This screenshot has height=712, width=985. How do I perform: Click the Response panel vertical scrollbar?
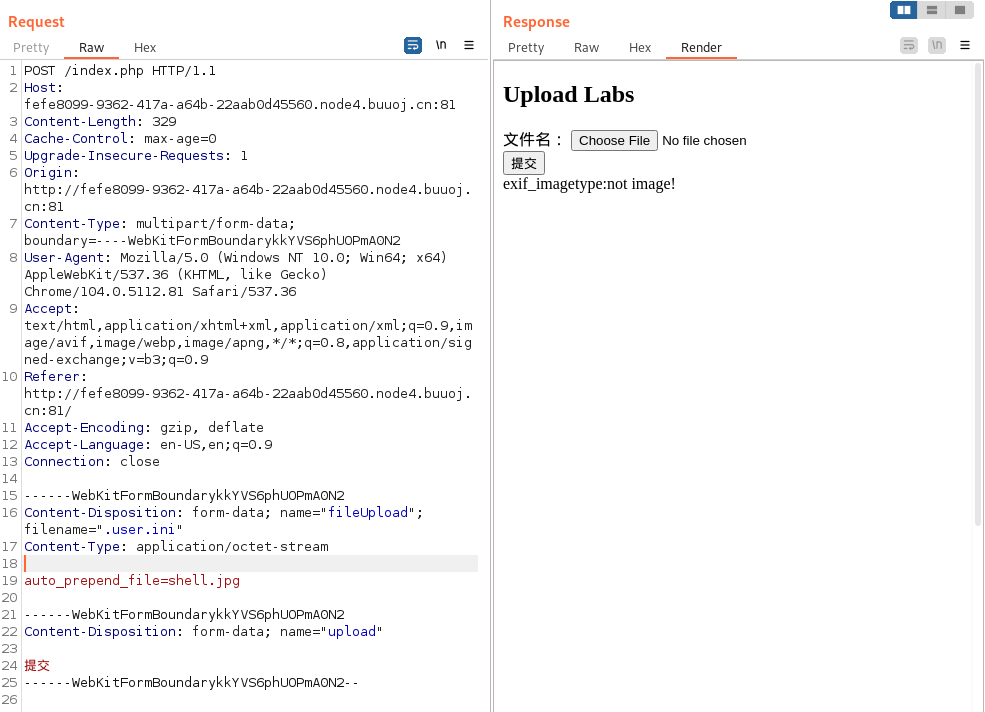pyautogui.click(x=978, y=294)
